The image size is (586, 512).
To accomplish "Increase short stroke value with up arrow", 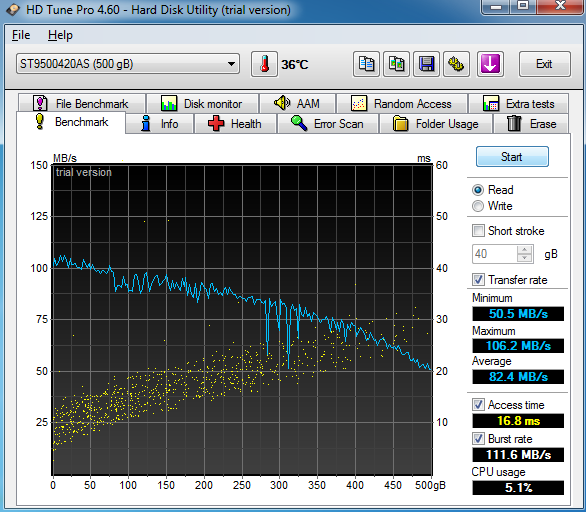I will coord(525,250).
